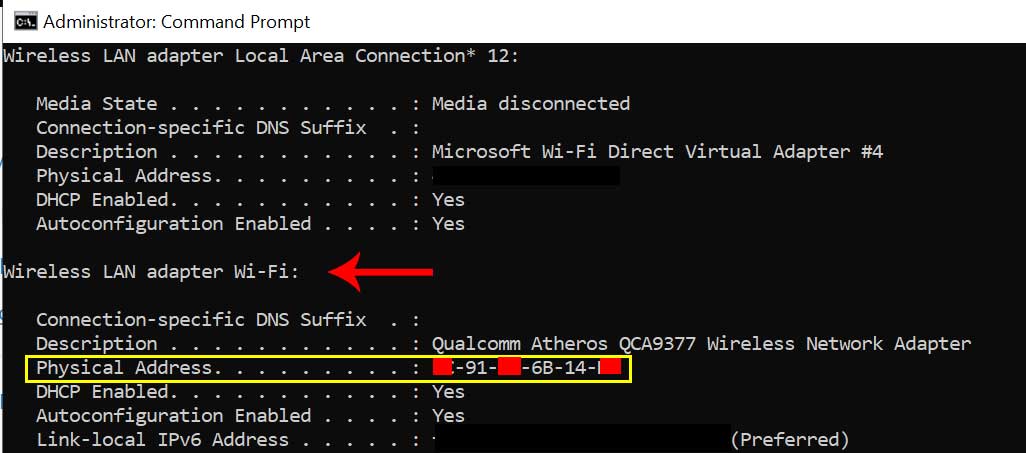
Task: Click the first red redaction block in MAC
Action: (442, 368)
